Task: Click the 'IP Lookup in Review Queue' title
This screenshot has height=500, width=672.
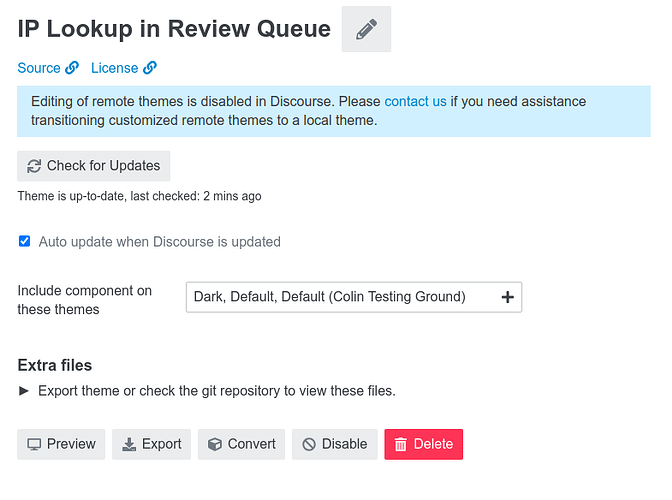Action: [x=174, y=29]
